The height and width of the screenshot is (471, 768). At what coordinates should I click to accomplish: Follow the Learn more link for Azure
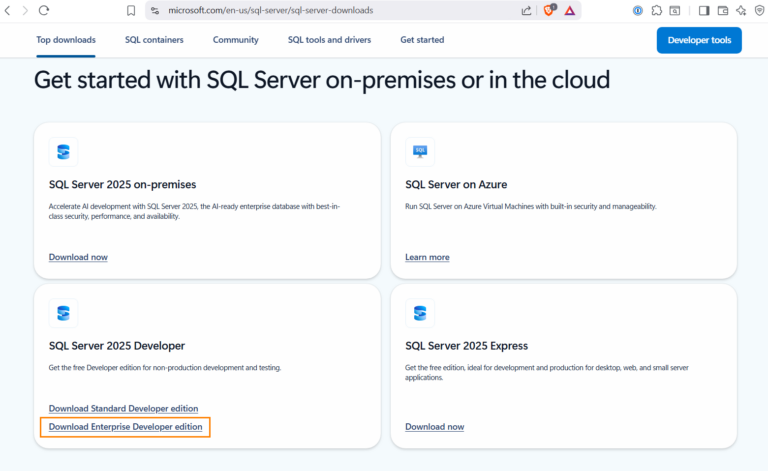[x=427, y=257]
